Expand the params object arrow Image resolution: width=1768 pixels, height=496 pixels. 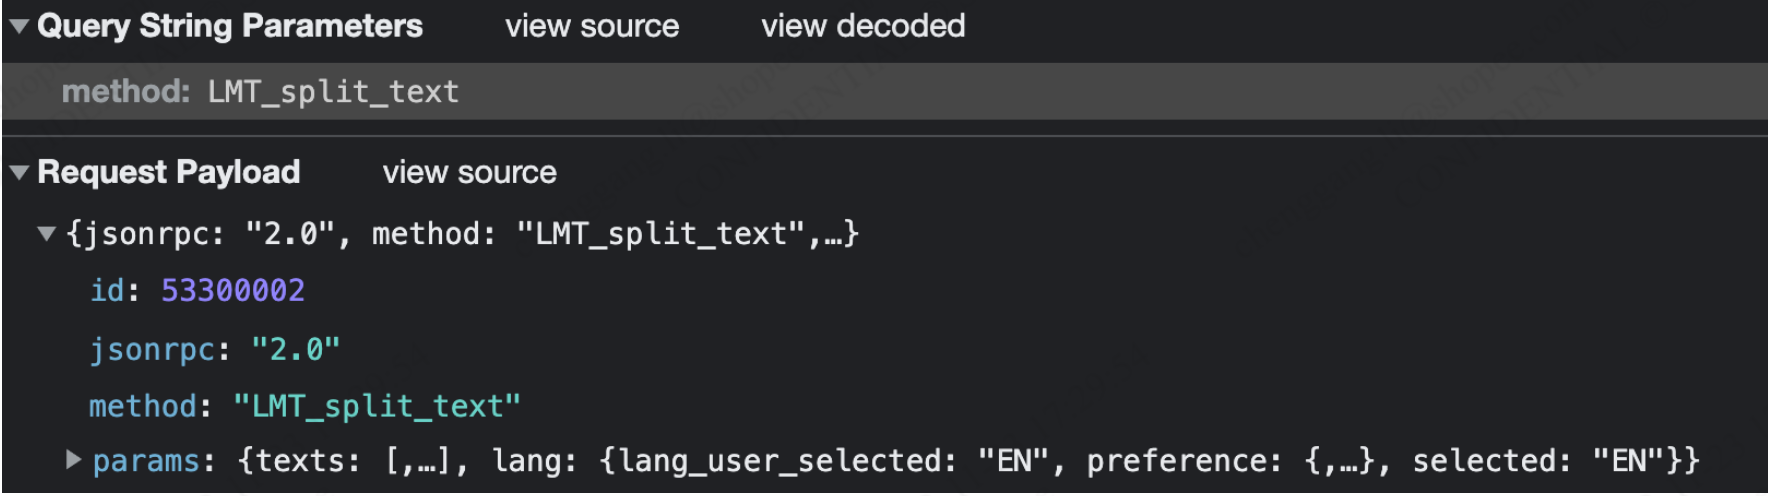coord(73,460)
